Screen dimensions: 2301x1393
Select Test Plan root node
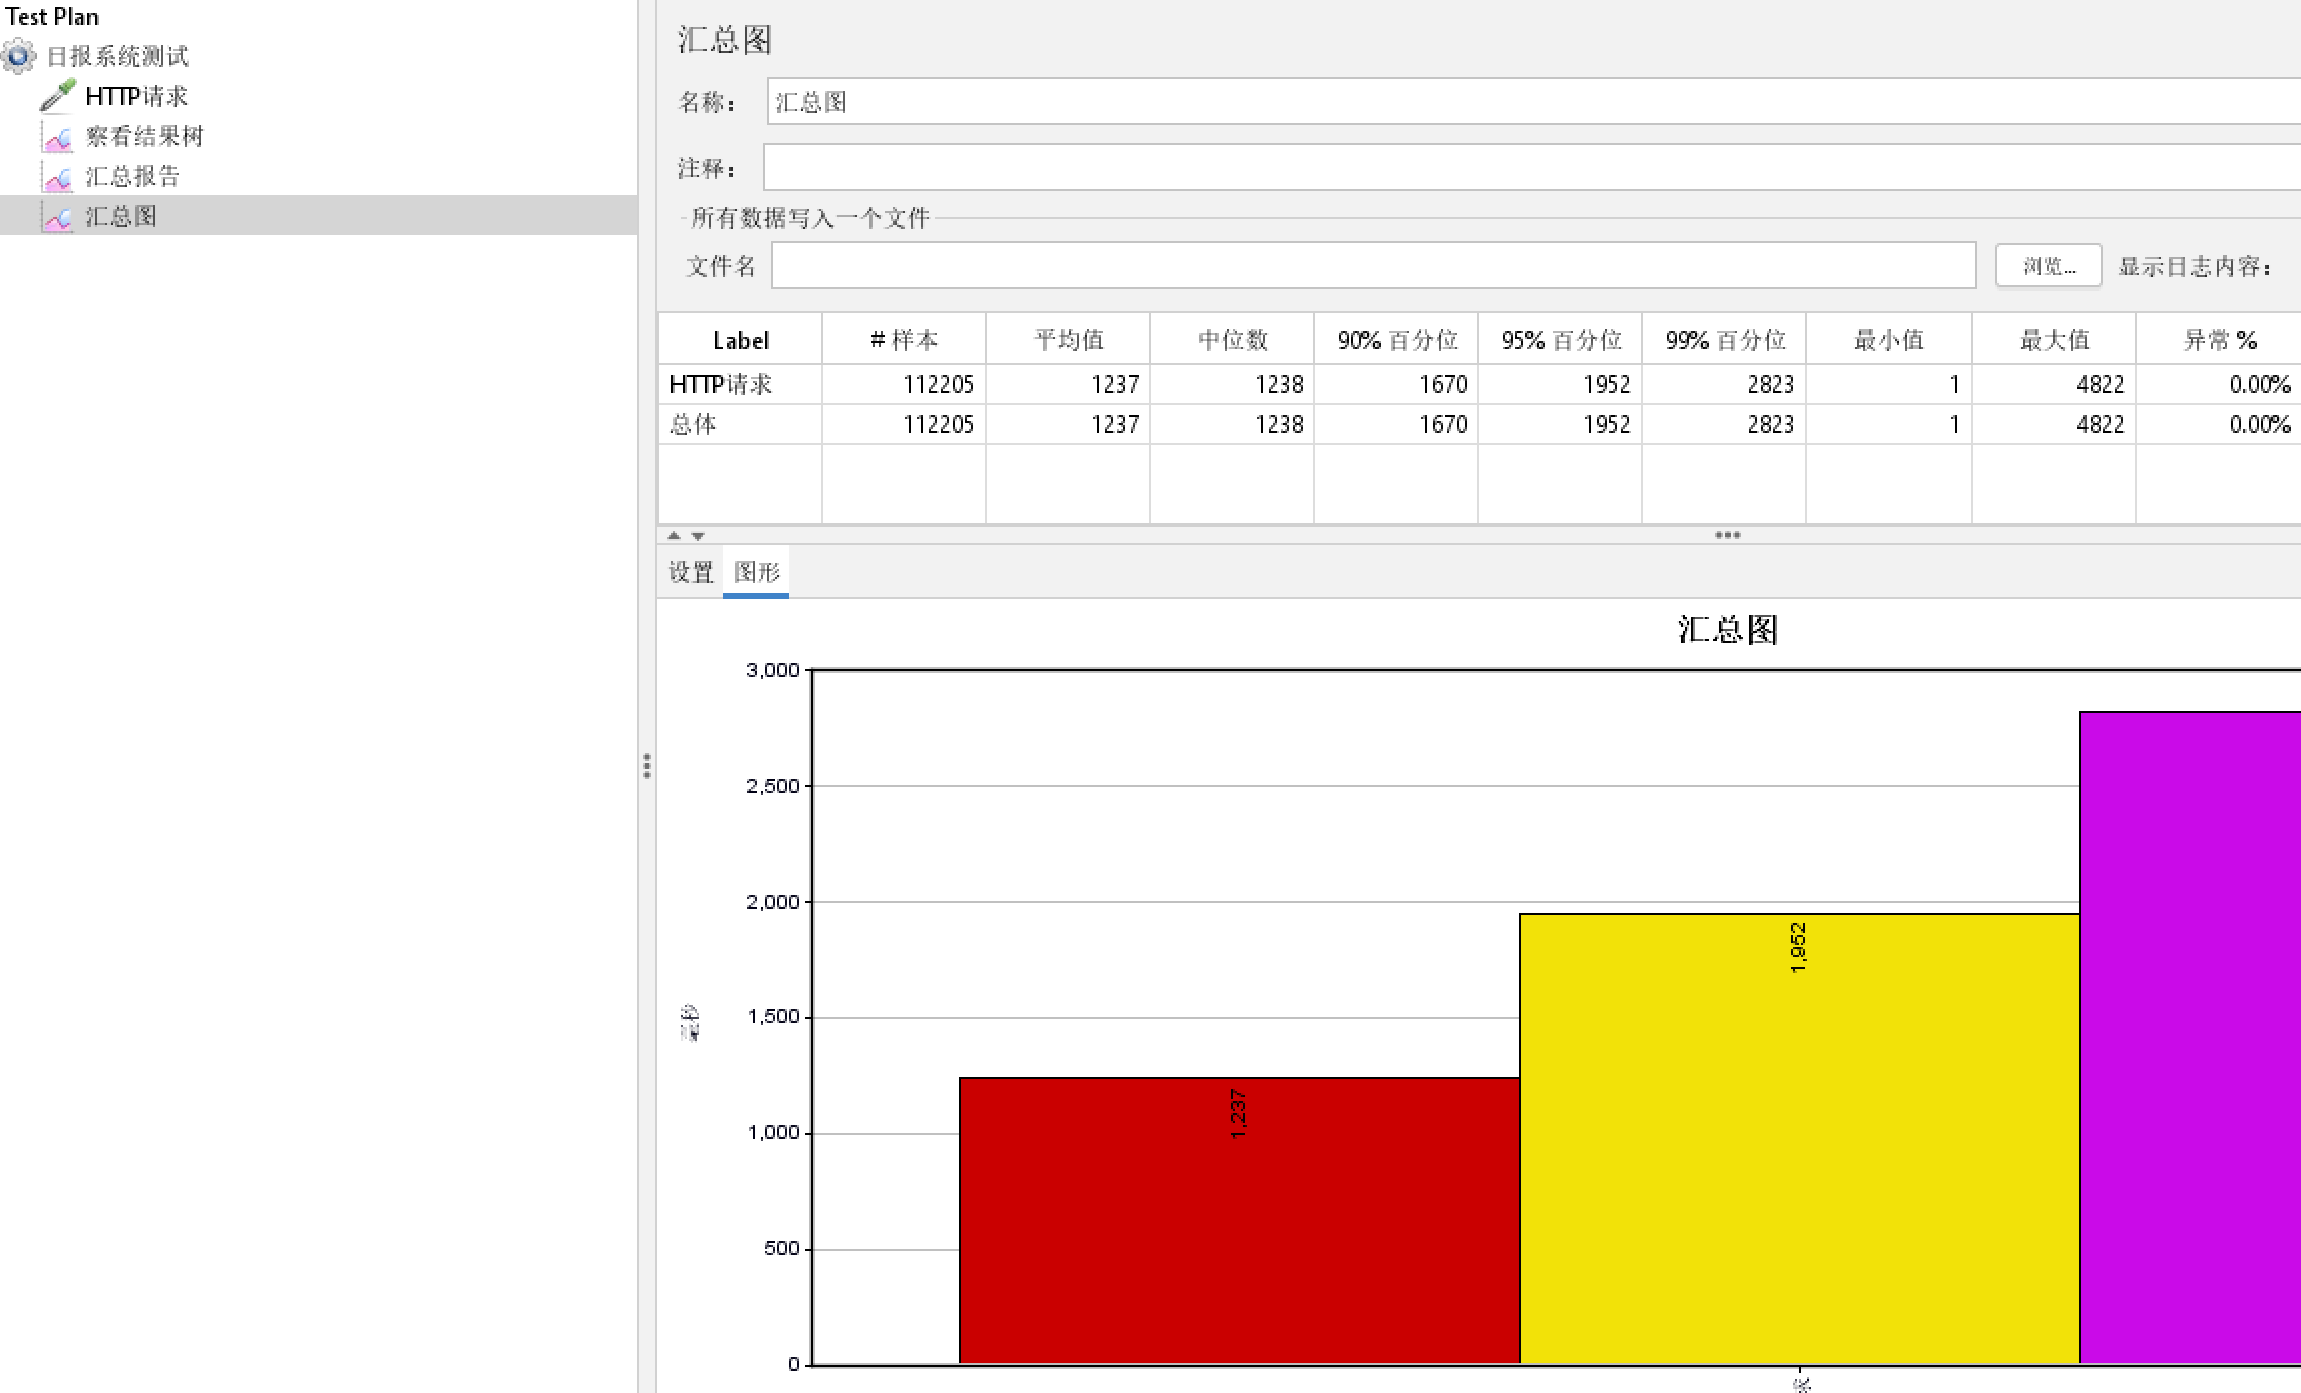point(52,16)
